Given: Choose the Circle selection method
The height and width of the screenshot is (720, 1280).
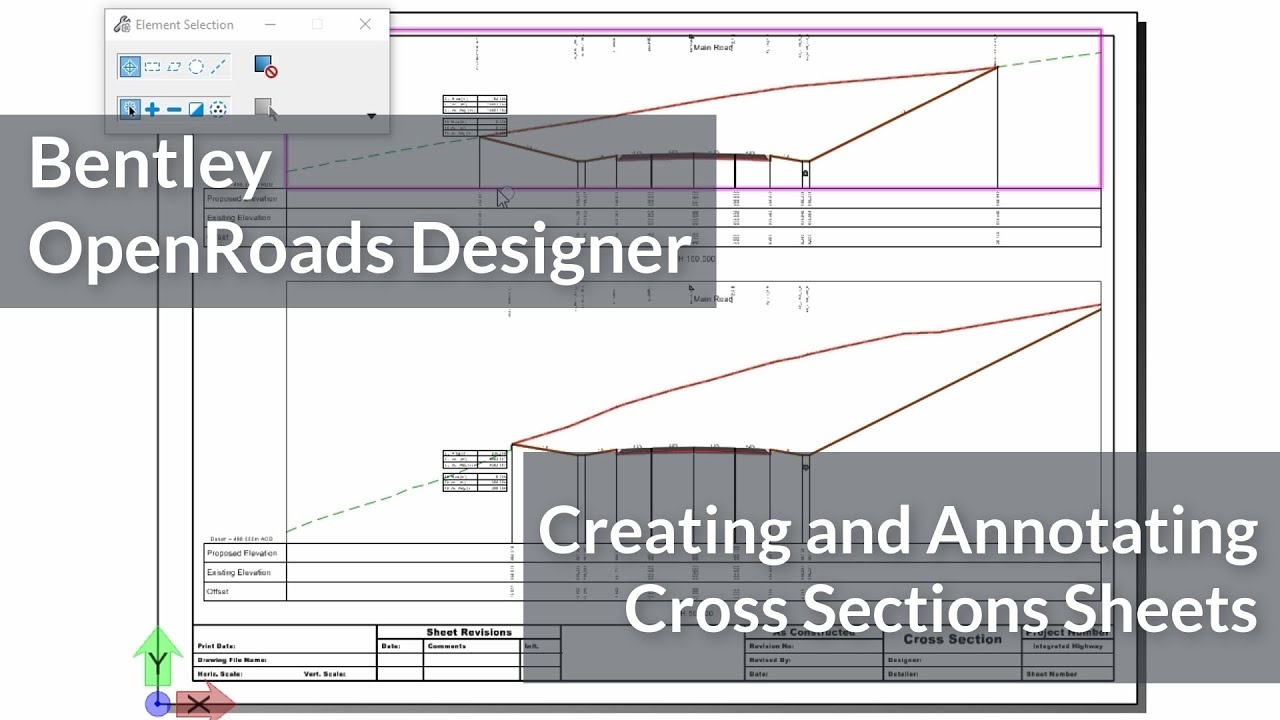Looking at the screenshot, I should (x=196, y=67).
